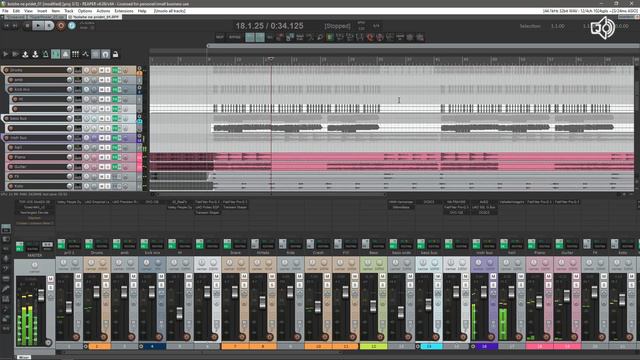Pause playback with the transport Pause button
The image size is (640, 360).
[49, 26]
